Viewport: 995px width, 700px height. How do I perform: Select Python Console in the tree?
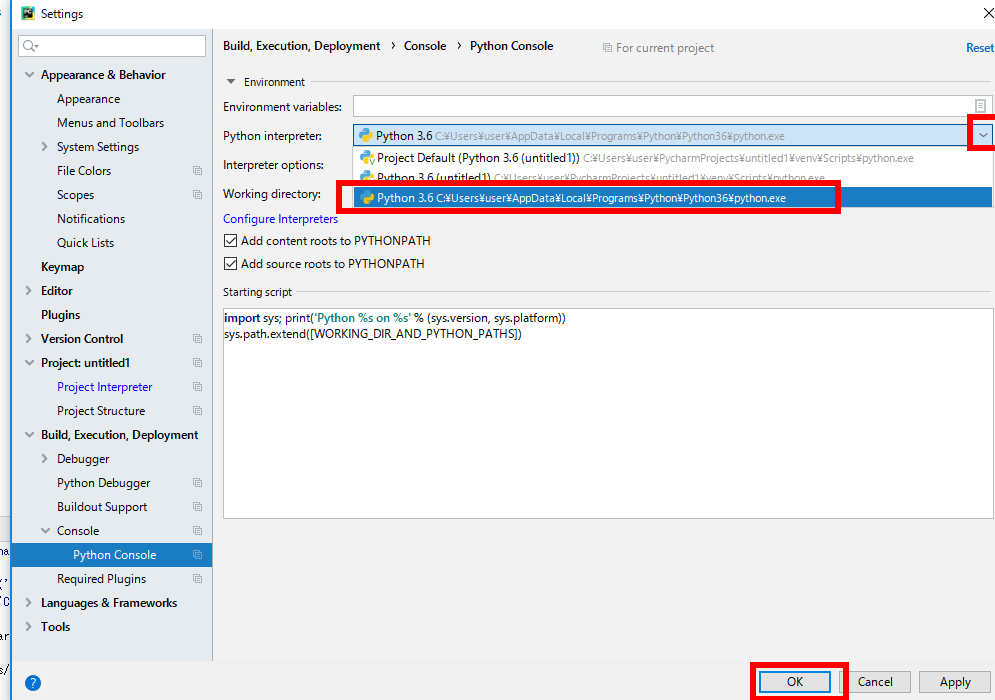click(114, 555)
